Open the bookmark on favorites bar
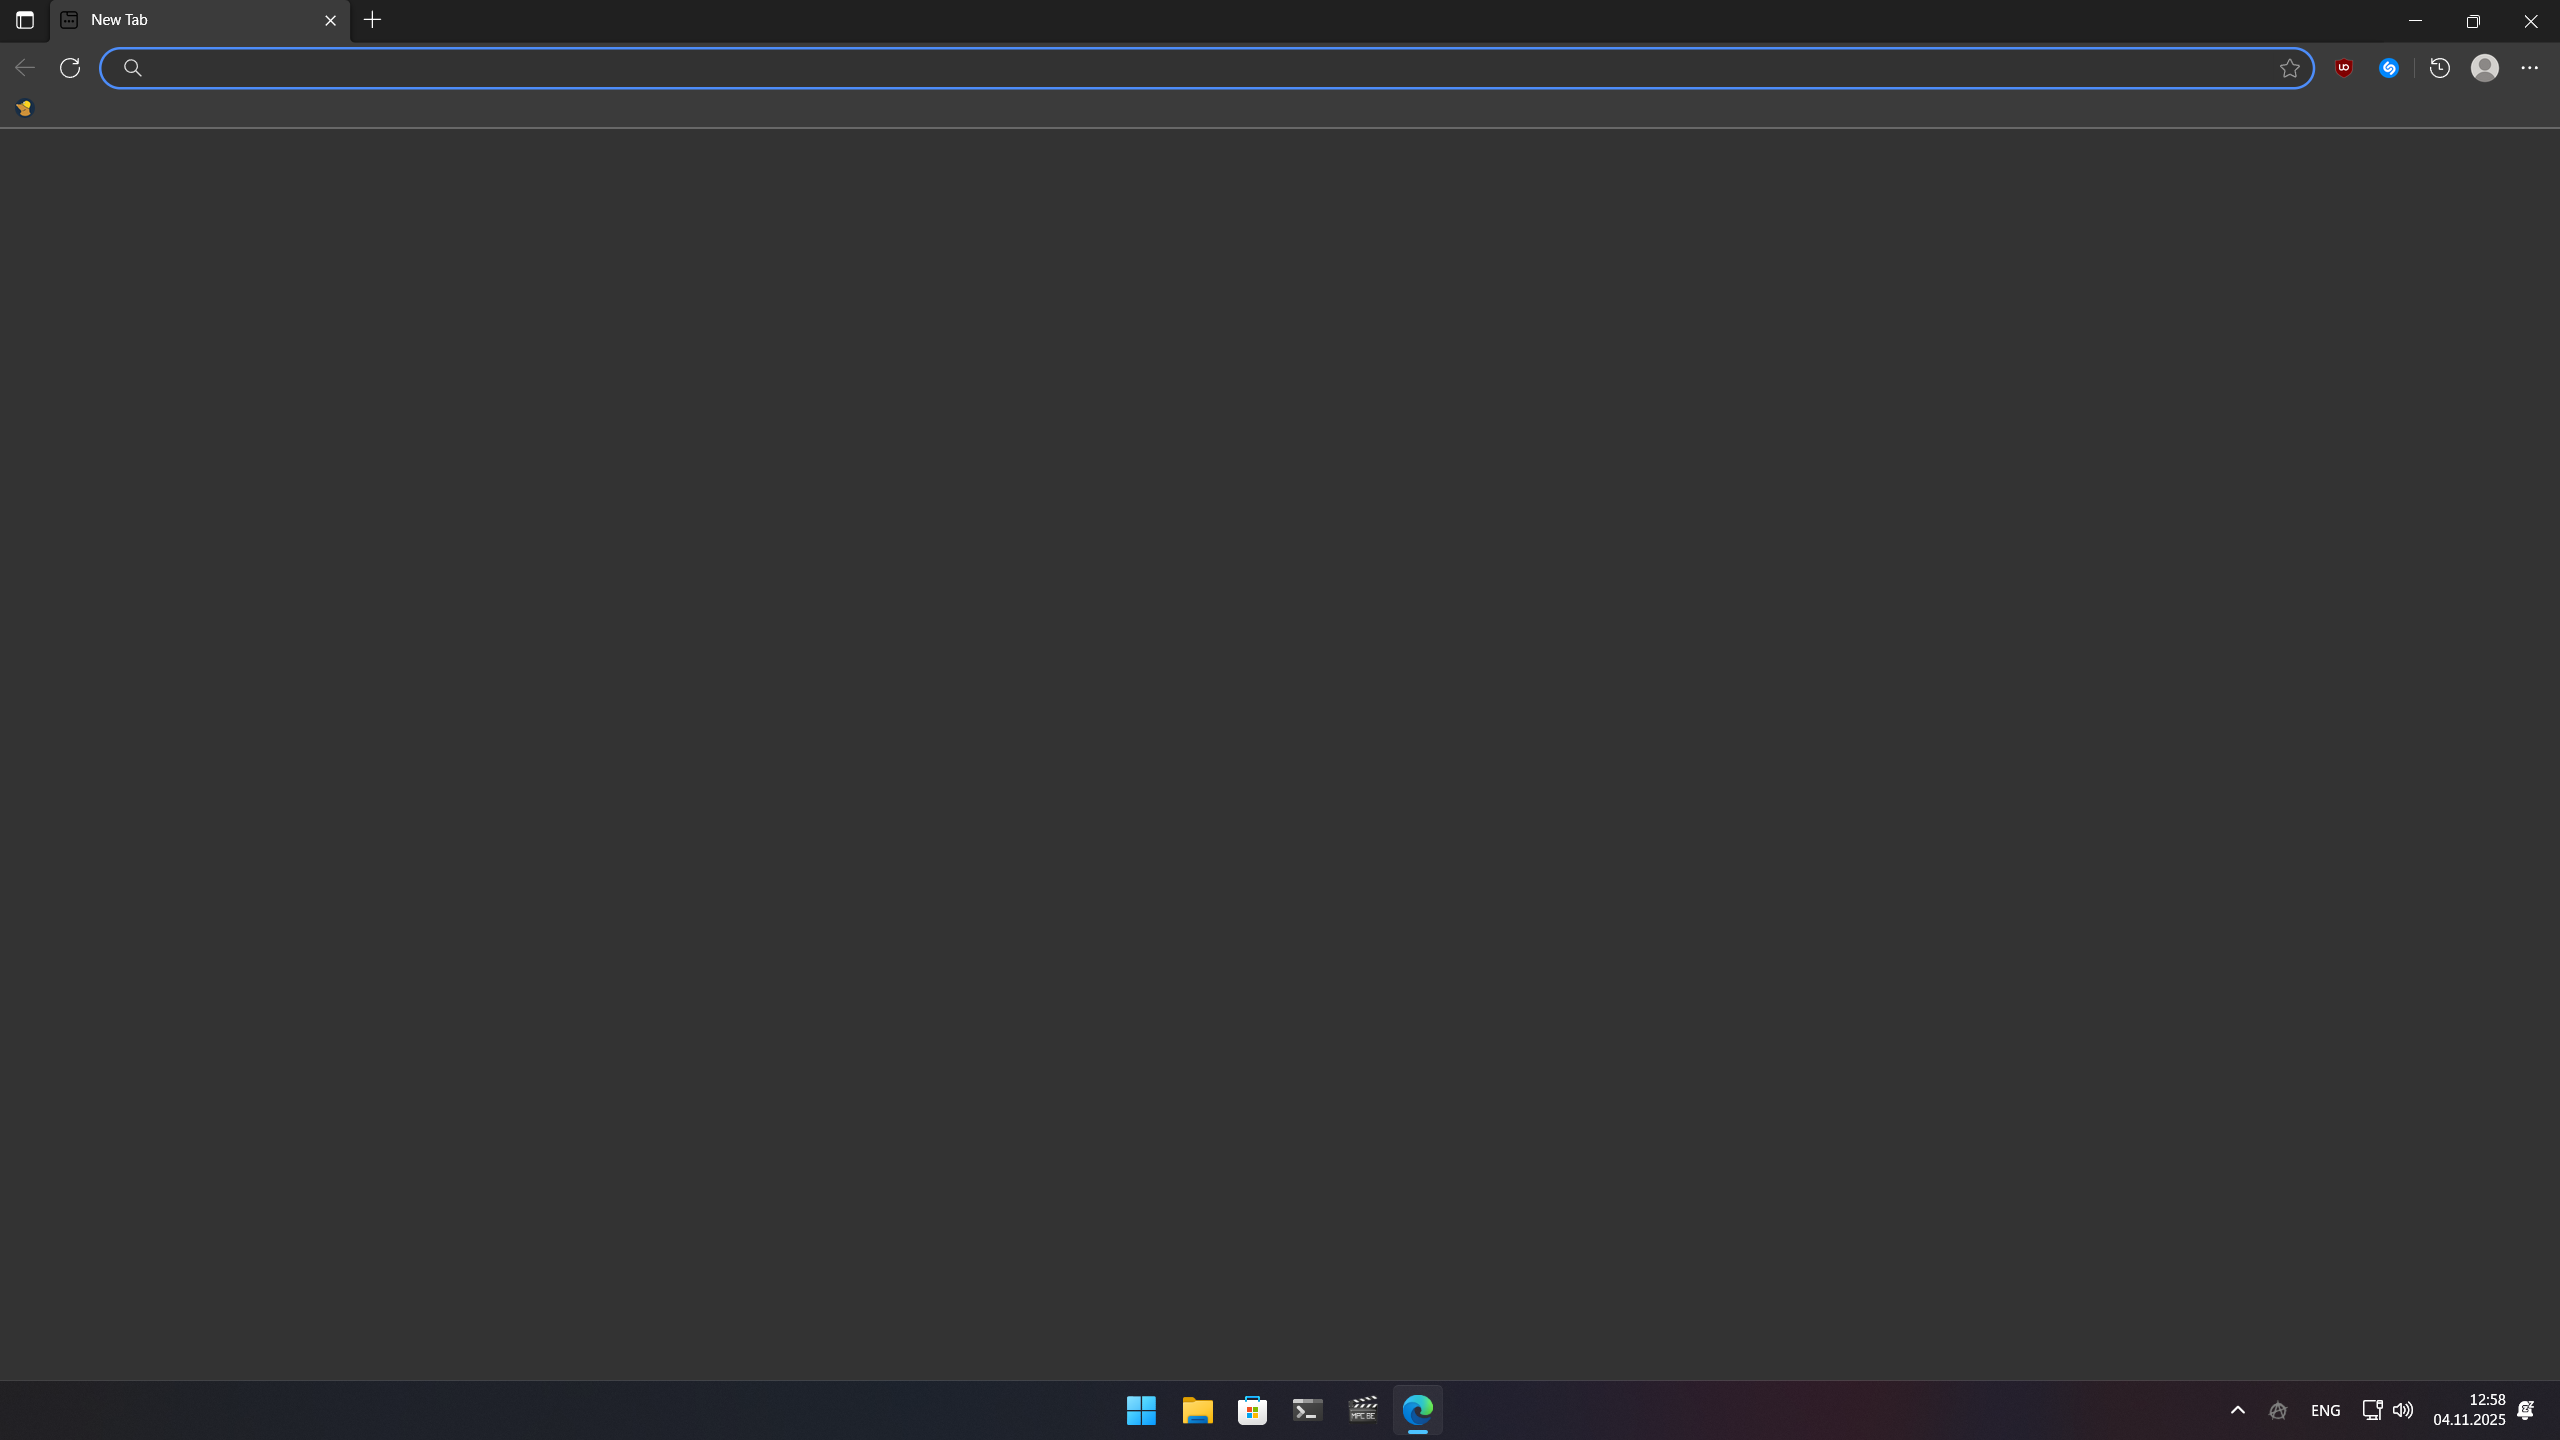This screenshot has width=2560, height=1440. click(x=24, y=108)
